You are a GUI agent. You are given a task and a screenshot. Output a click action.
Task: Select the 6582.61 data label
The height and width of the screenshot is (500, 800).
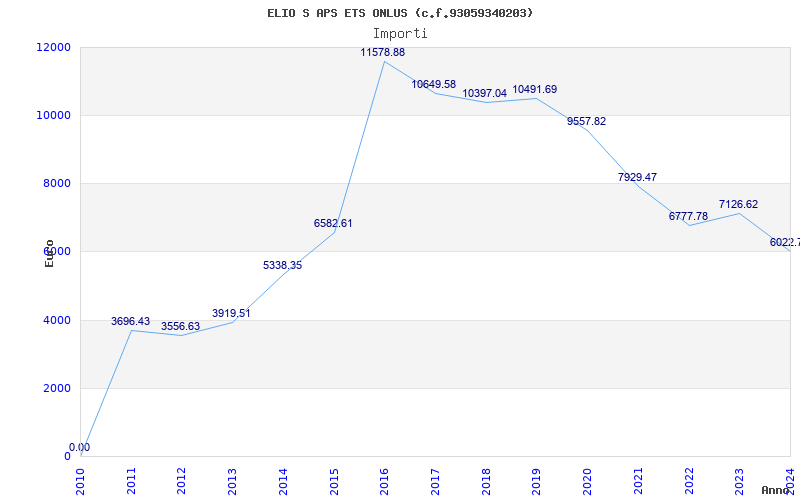pos(333,223)
